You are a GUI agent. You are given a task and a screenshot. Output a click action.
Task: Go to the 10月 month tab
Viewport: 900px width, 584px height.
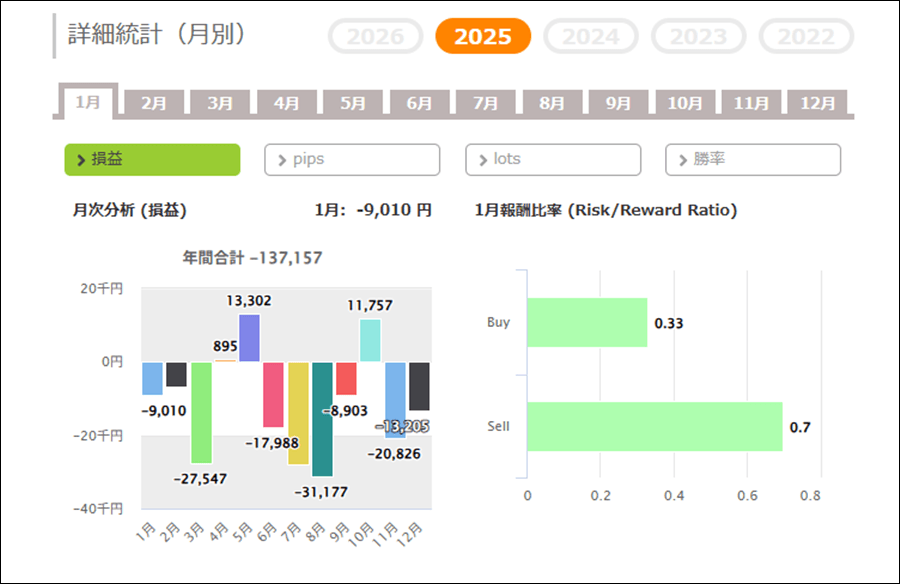pos(684,103)
